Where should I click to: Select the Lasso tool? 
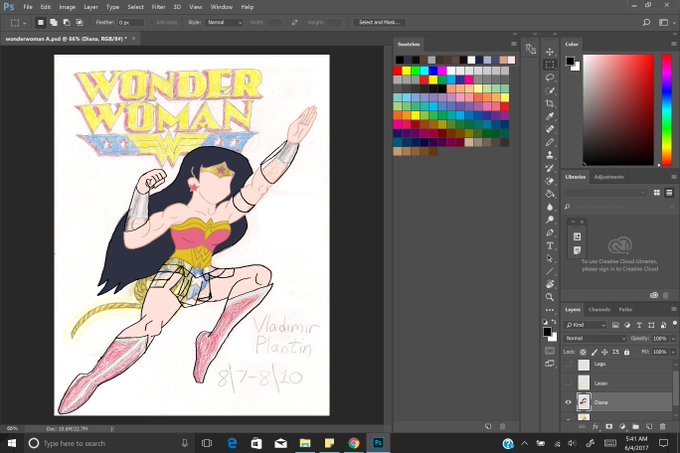pos(550,78)
